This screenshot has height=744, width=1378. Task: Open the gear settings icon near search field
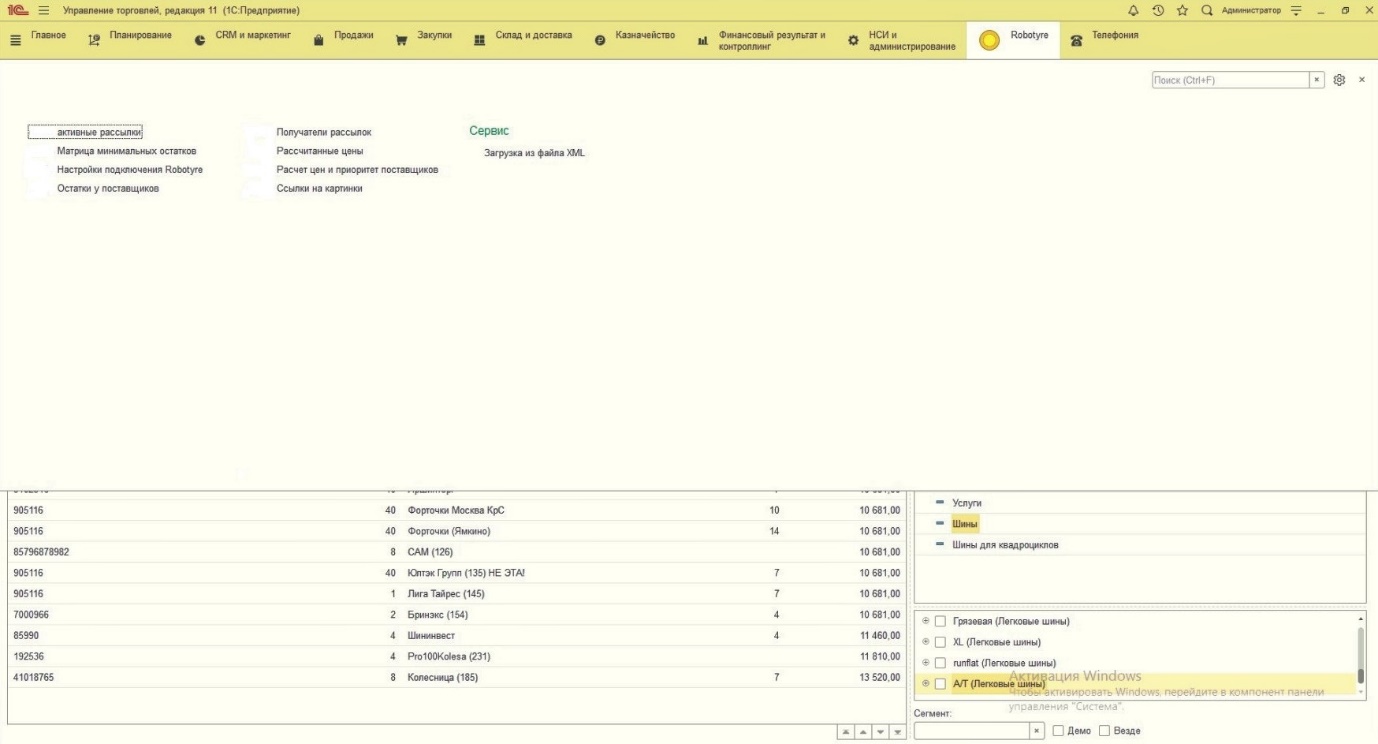tap(1340, 80)
